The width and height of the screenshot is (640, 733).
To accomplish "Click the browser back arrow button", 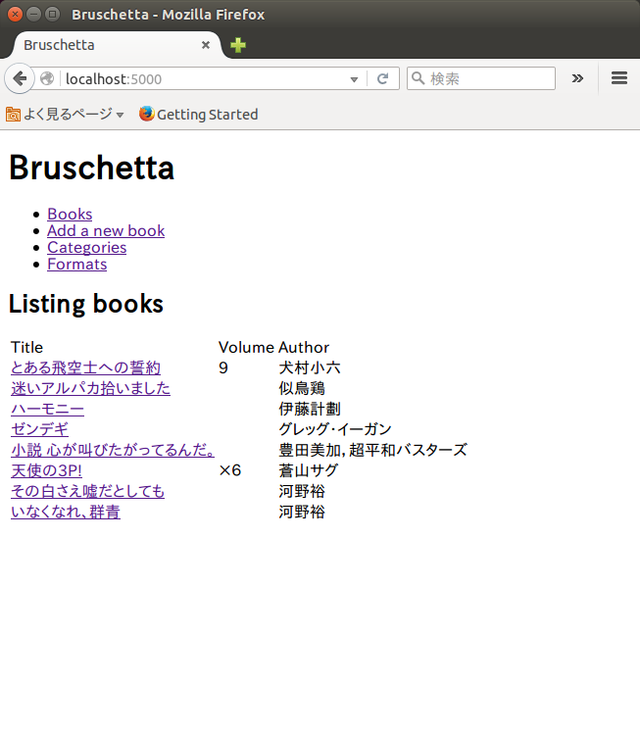I will tap(20, 78).
